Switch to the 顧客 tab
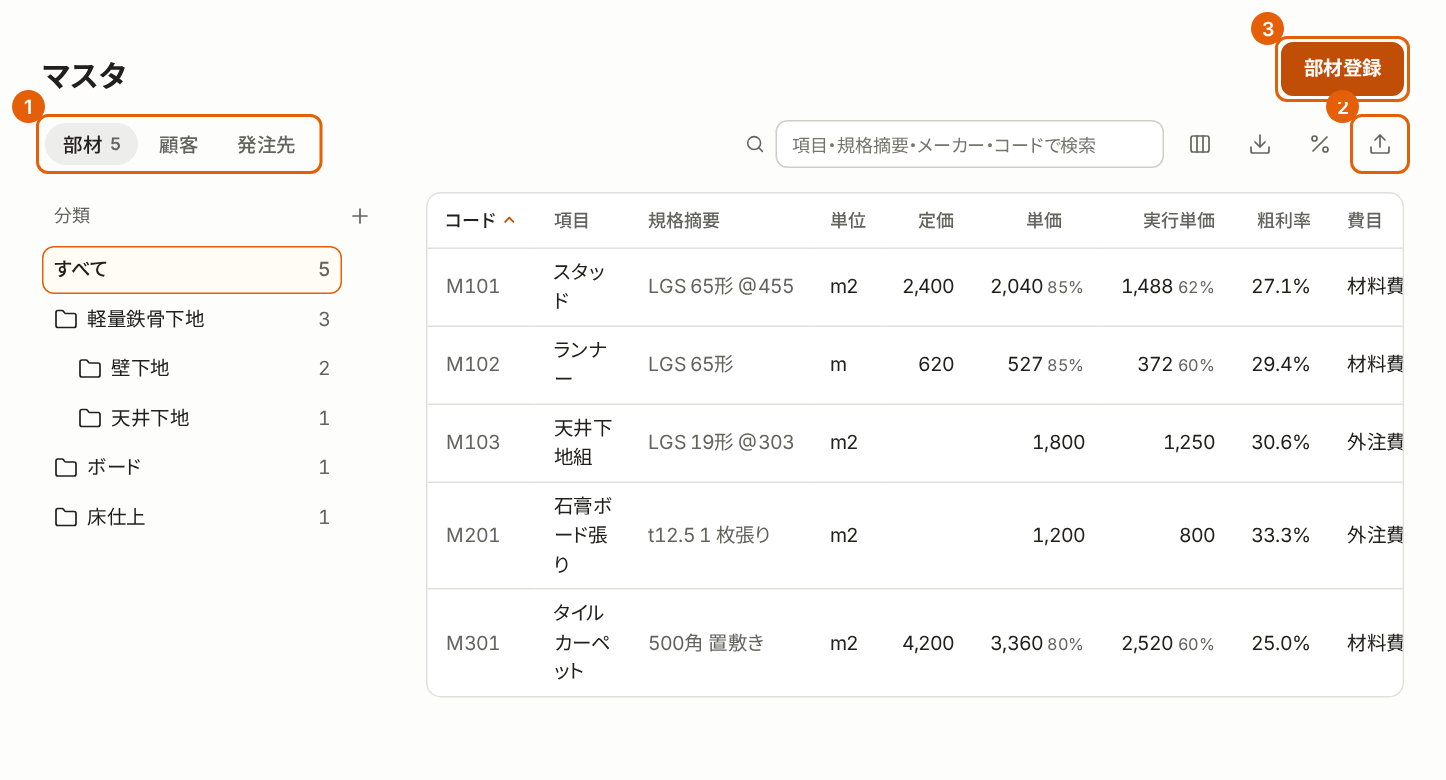1446x780 pixels. pyautogui.click(x=179, y=145)
